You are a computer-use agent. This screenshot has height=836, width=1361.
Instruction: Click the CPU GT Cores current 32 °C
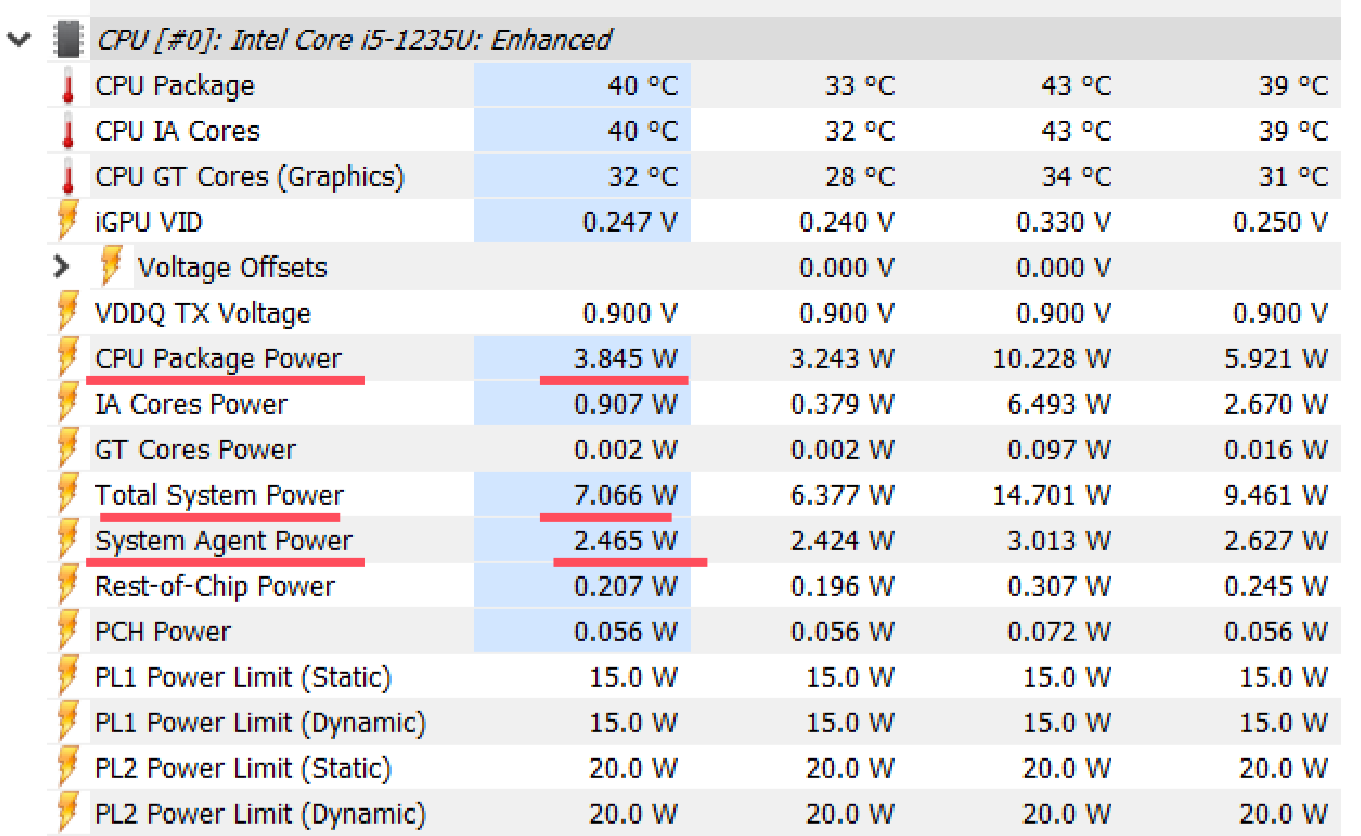point(643,177)
